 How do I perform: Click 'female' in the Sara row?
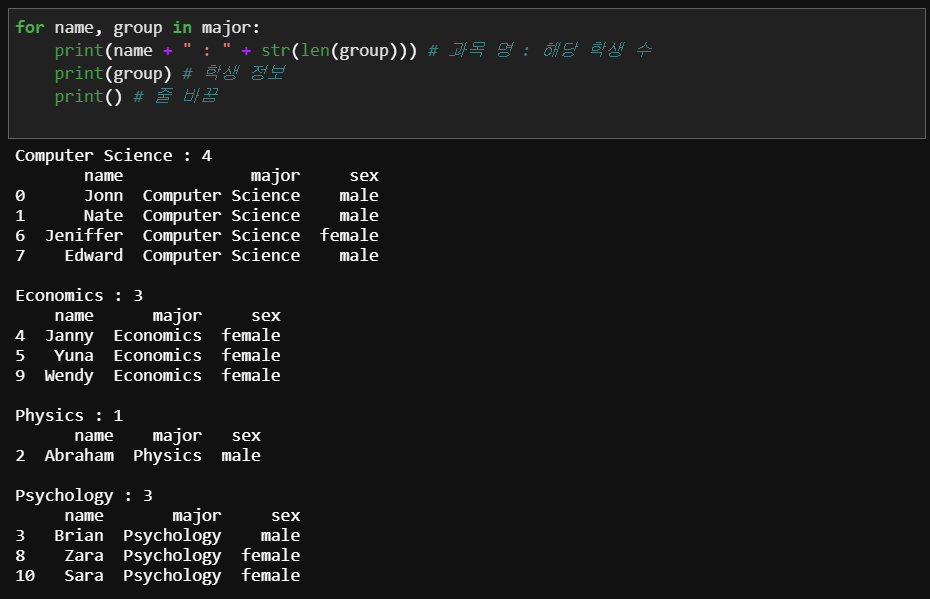tap(270, 575)
